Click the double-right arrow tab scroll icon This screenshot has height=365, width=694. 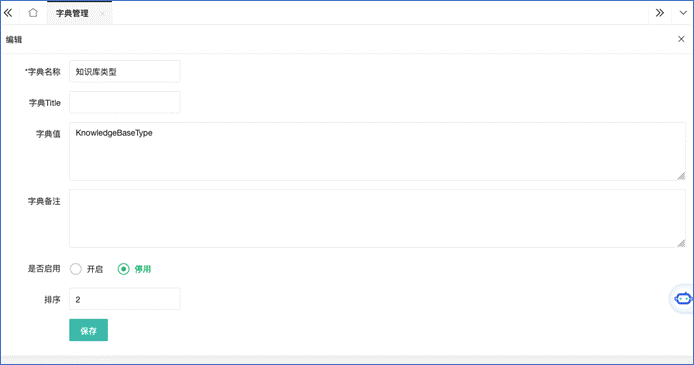pyautogui.click(x=659, y=13)
